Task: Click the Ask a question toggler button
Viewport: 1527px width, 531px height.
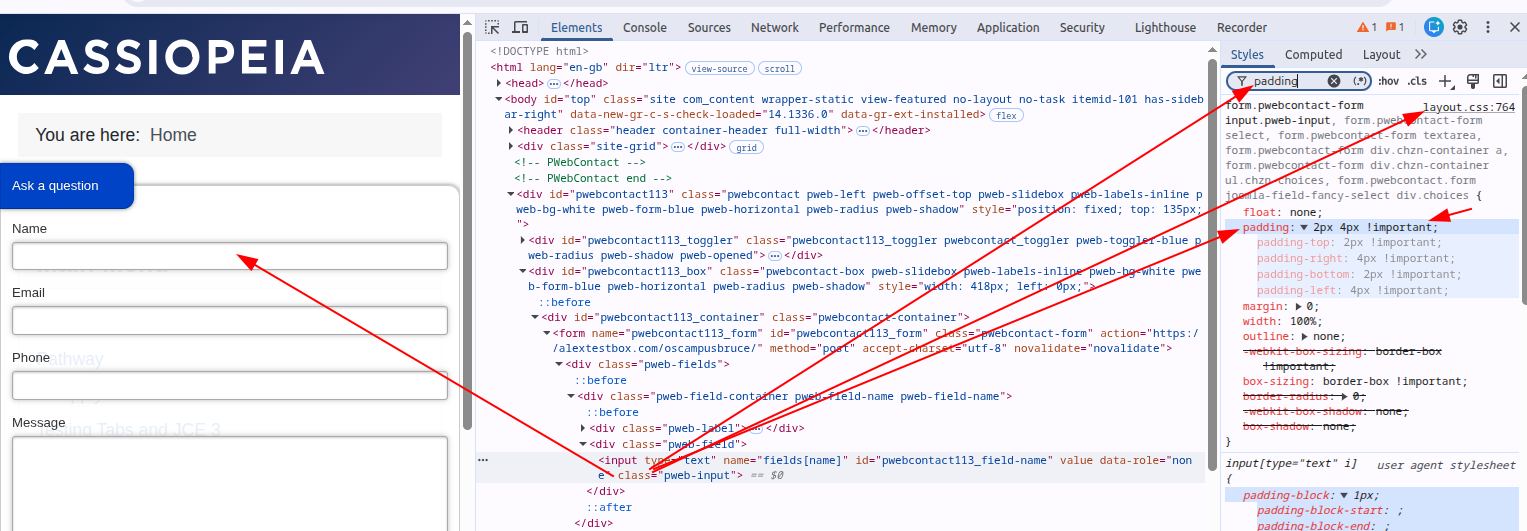Action: [66, 186]
